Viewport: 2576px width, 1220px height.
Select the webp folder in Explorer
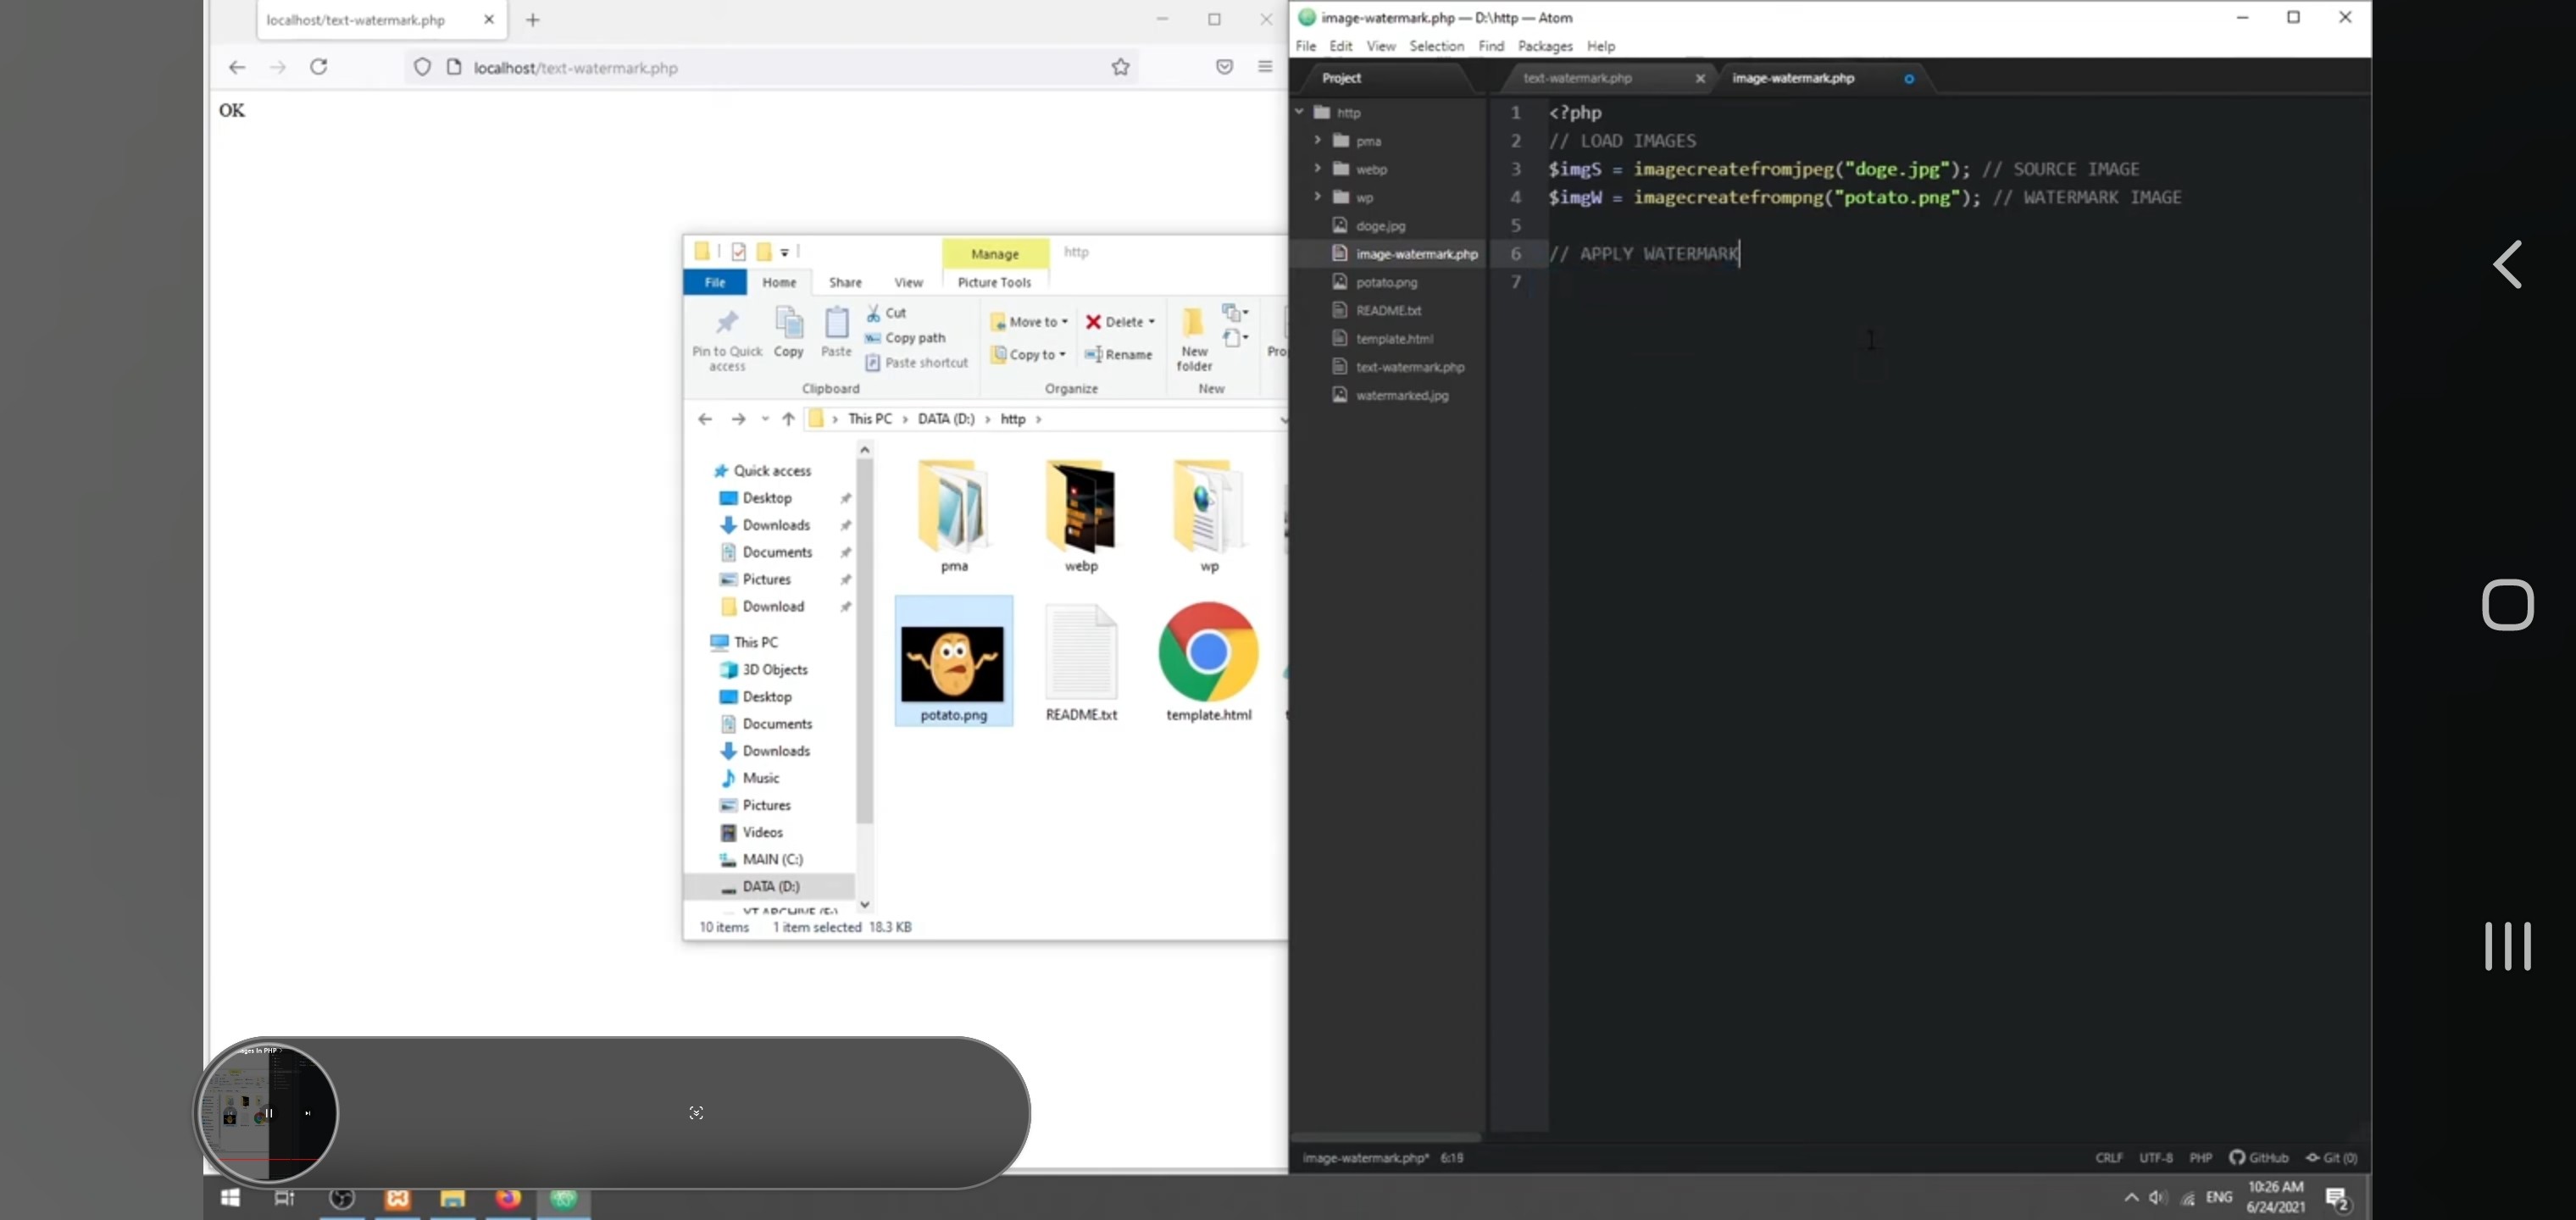1081,516
